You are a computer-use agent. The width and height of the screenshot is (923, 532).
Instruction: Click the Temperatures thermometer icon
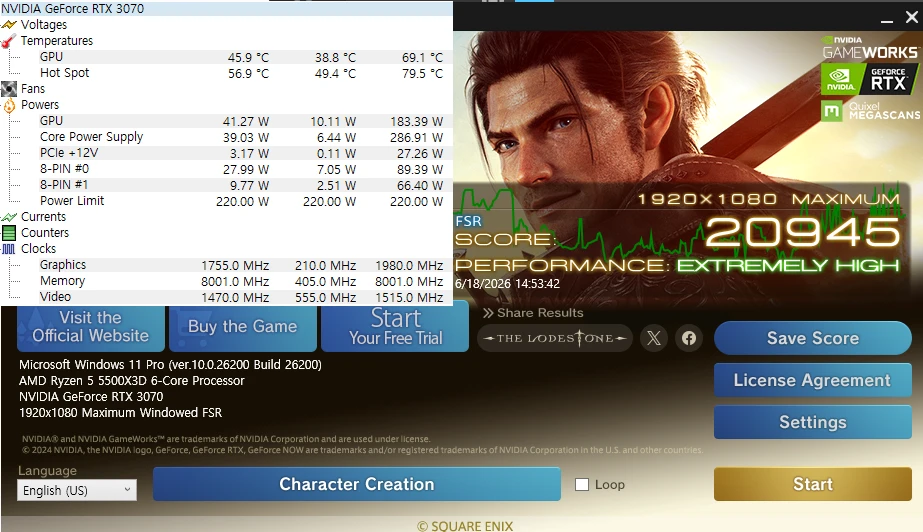click(x=8, y=41)
